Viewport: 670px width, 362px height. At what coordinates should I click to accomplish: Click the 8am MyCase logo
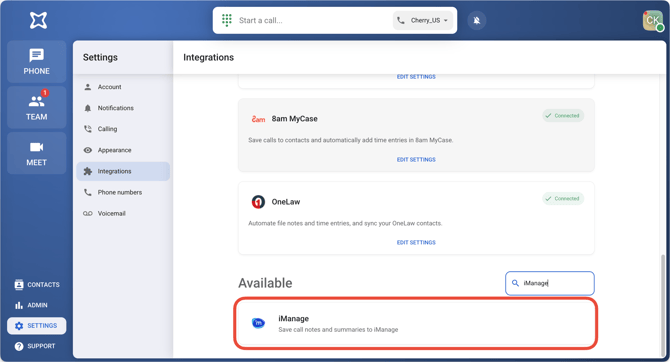click(x=258, y=119)
